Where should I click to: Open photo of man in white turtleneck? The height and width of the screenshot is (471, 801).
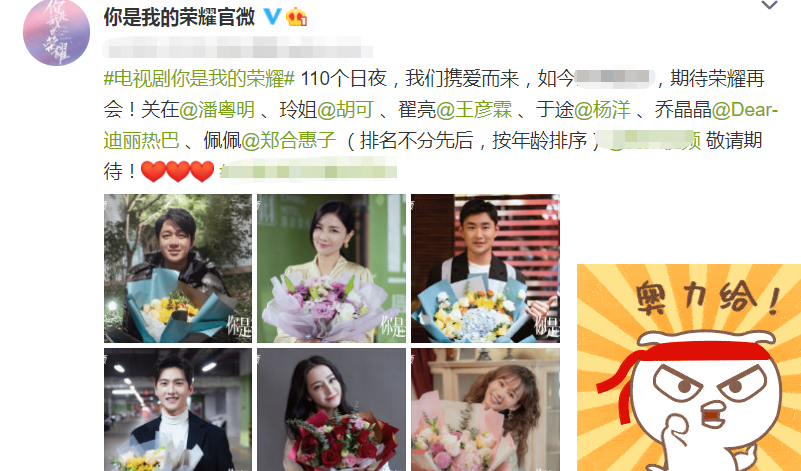[x=178, y=410]
